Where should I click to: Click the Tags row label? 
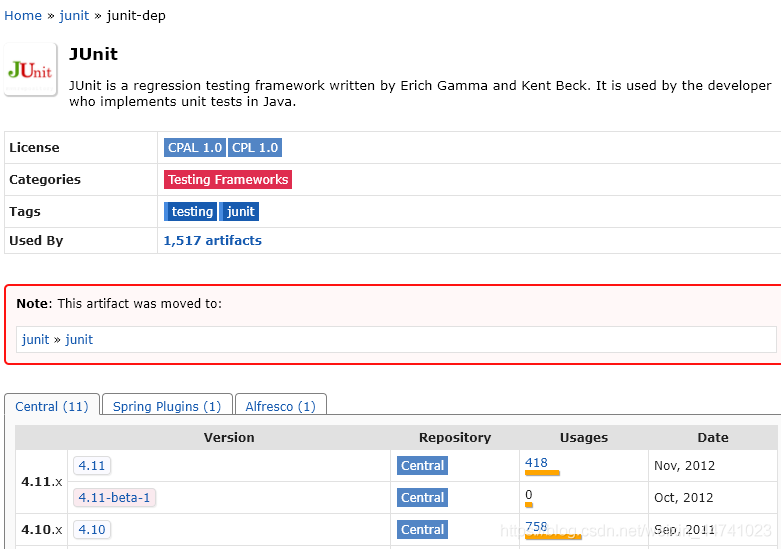click(x=24, y=211)
